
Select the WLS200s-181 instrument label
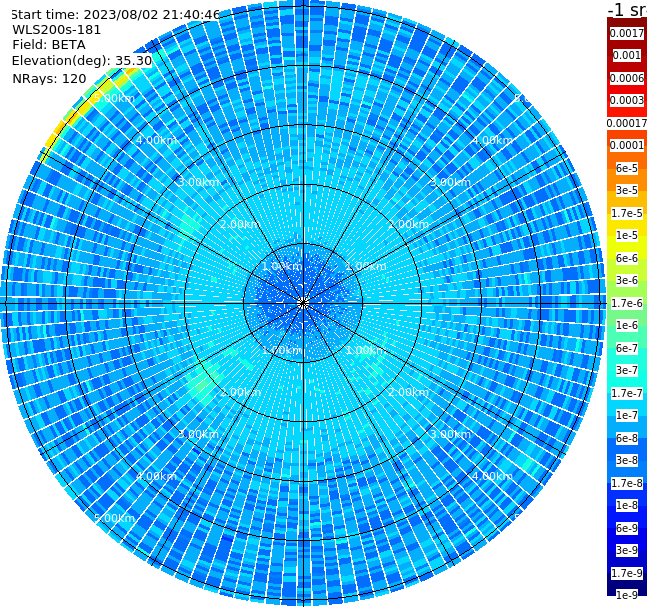coord(57,30)
